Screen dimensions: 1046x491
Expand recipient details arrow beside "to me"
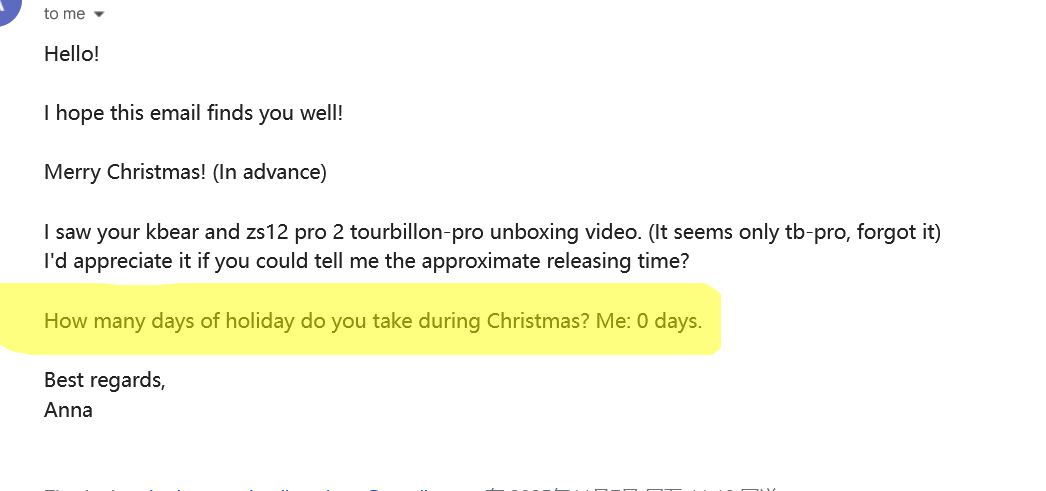(98, 14)
